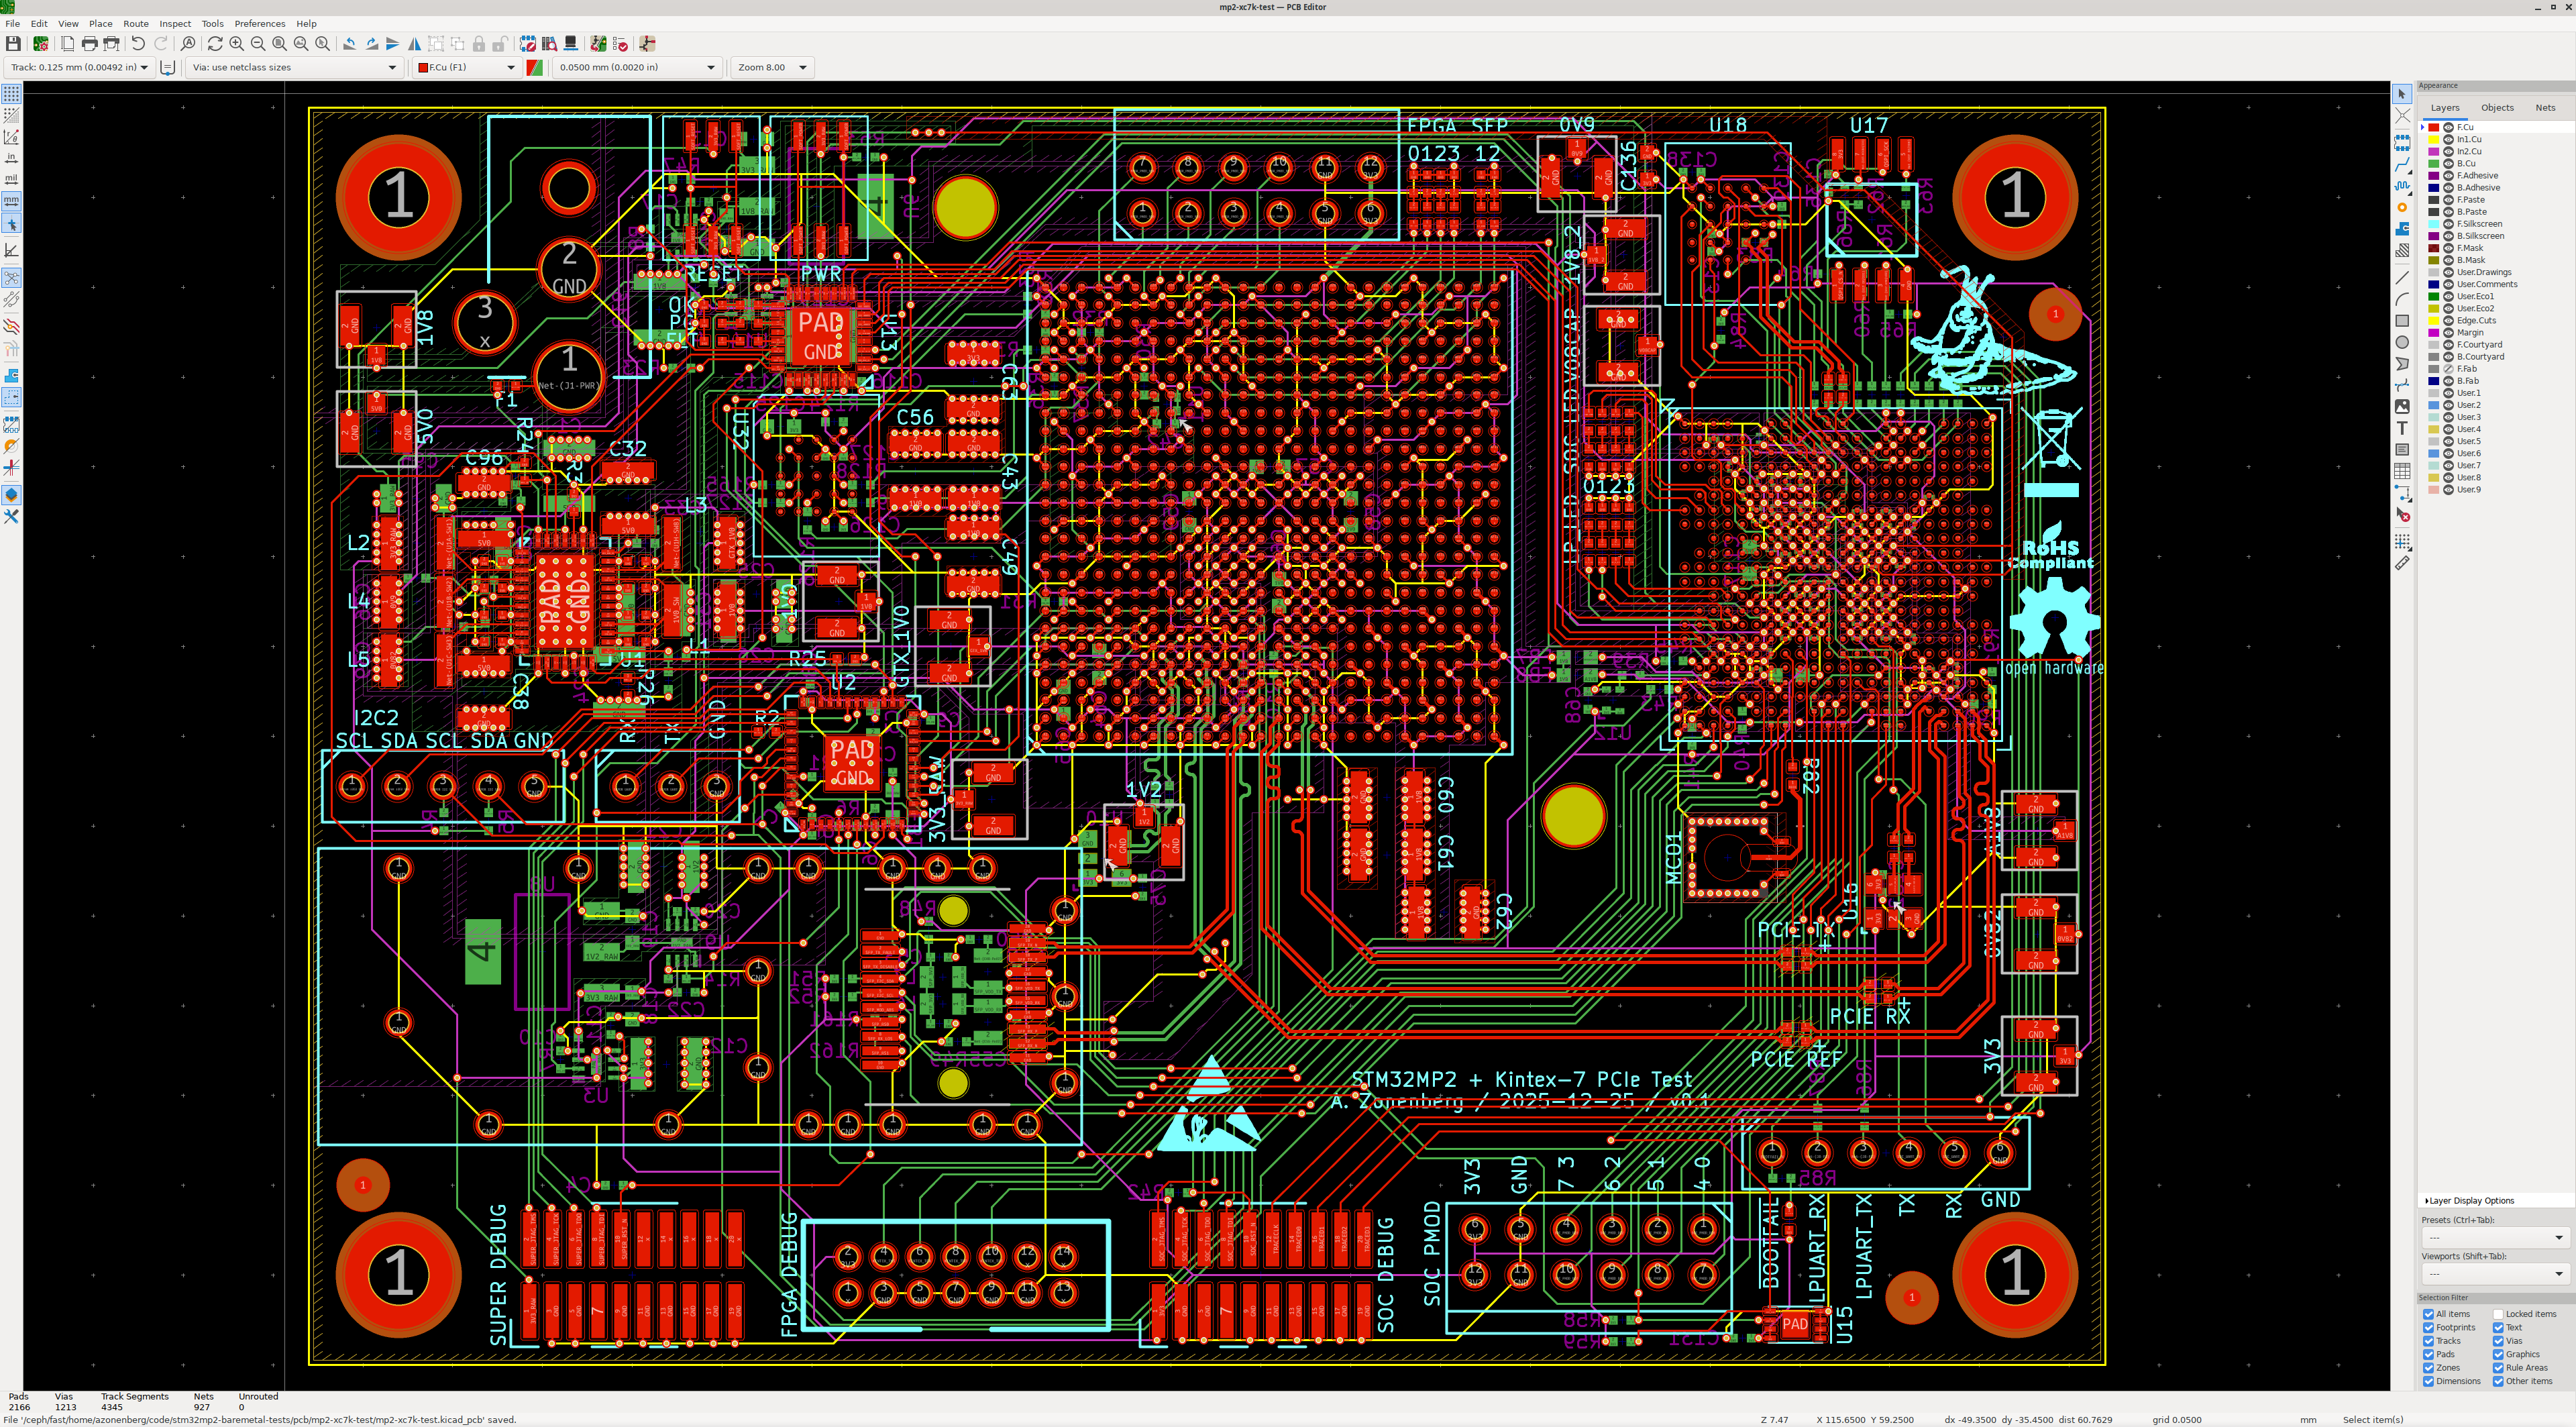Choose the Draw Circle tool

[2402, 343]
